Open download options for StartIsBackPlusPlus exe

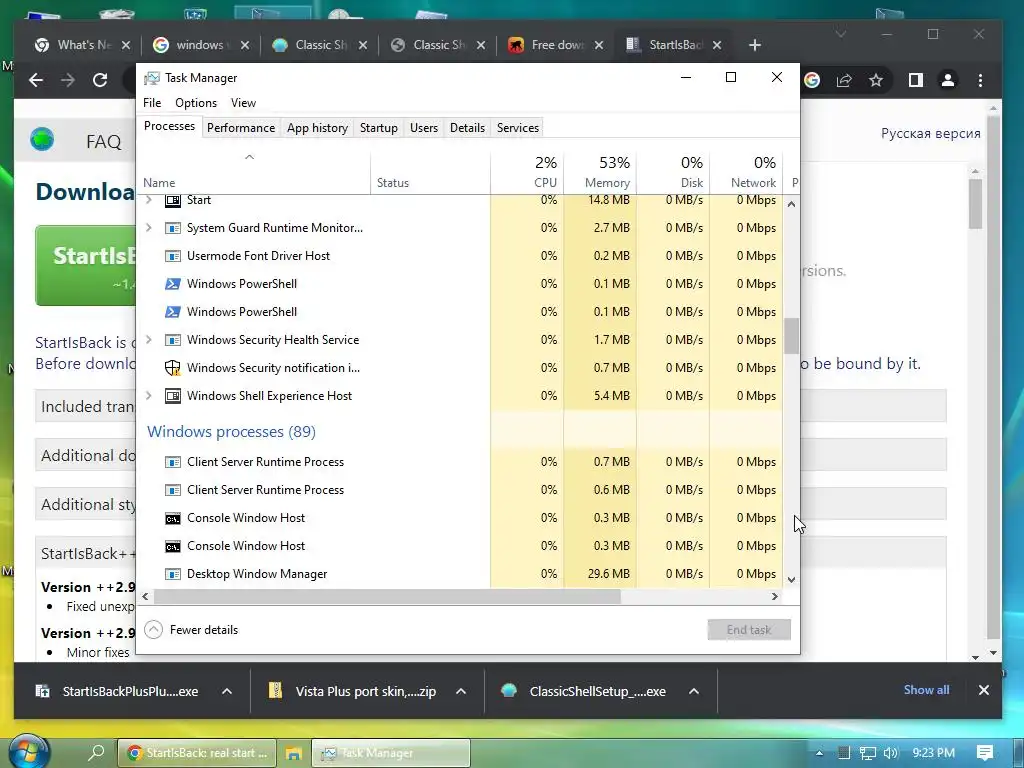point(227,691)
